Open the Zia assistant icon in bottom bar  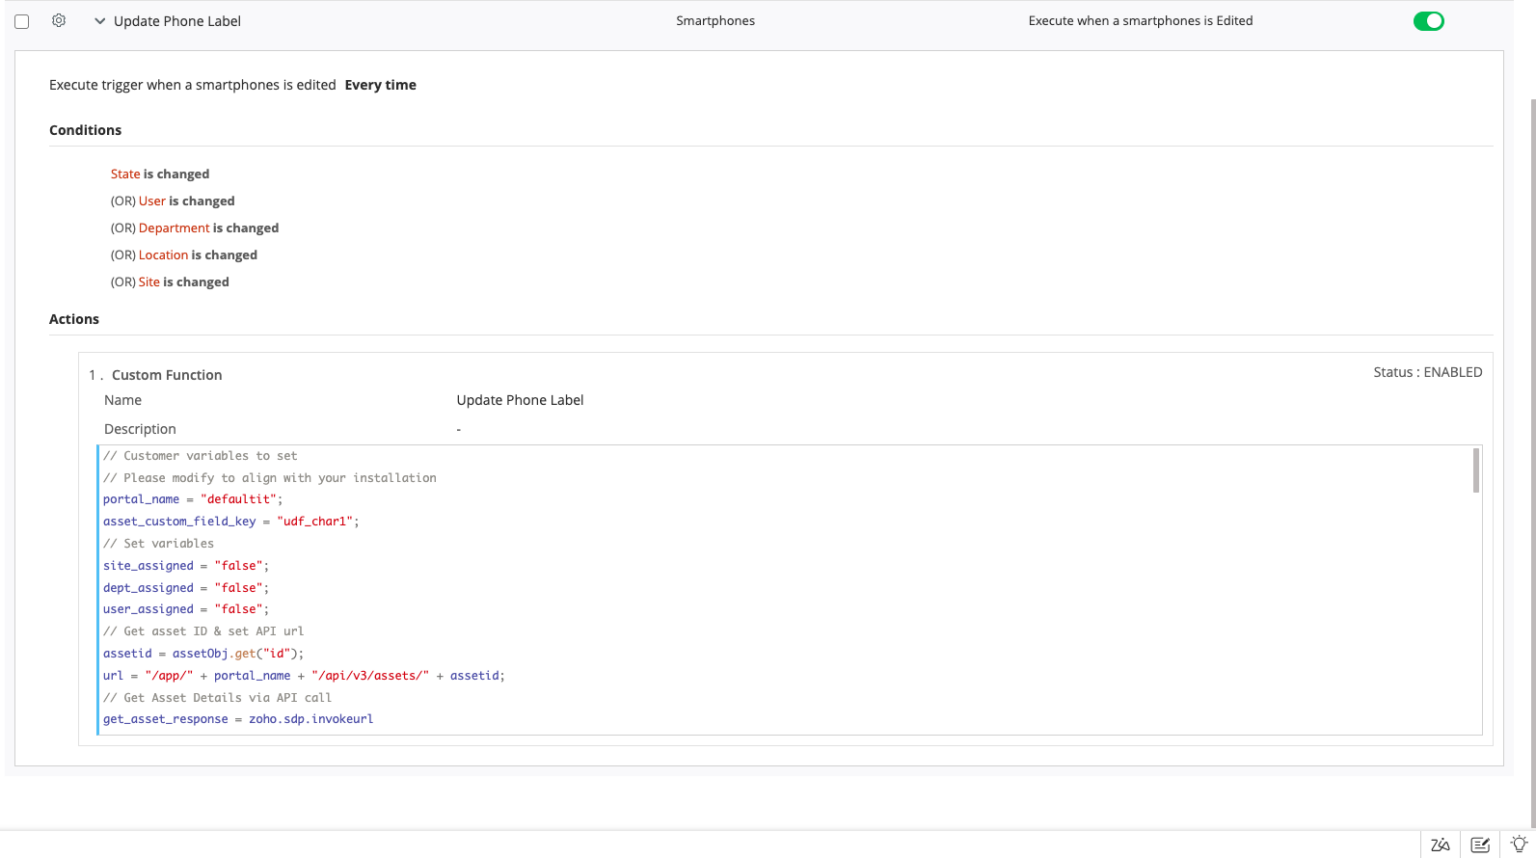(x=1440, y=845)
